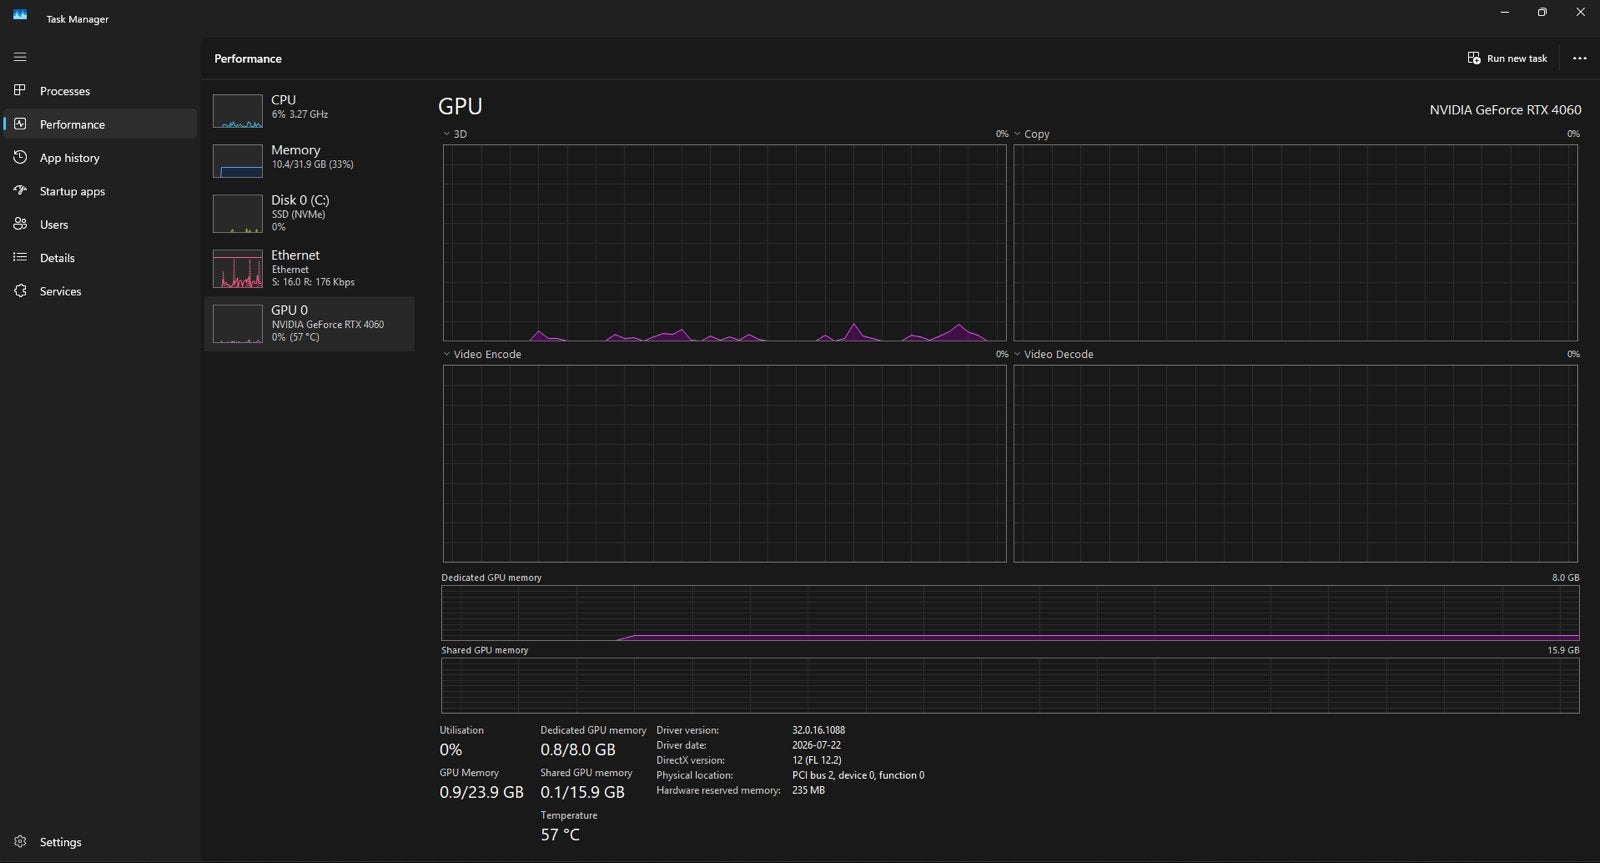The height and width of the screenshot is (863, 1600).
Task: Click the Details list icon
Action: [20, 257]
